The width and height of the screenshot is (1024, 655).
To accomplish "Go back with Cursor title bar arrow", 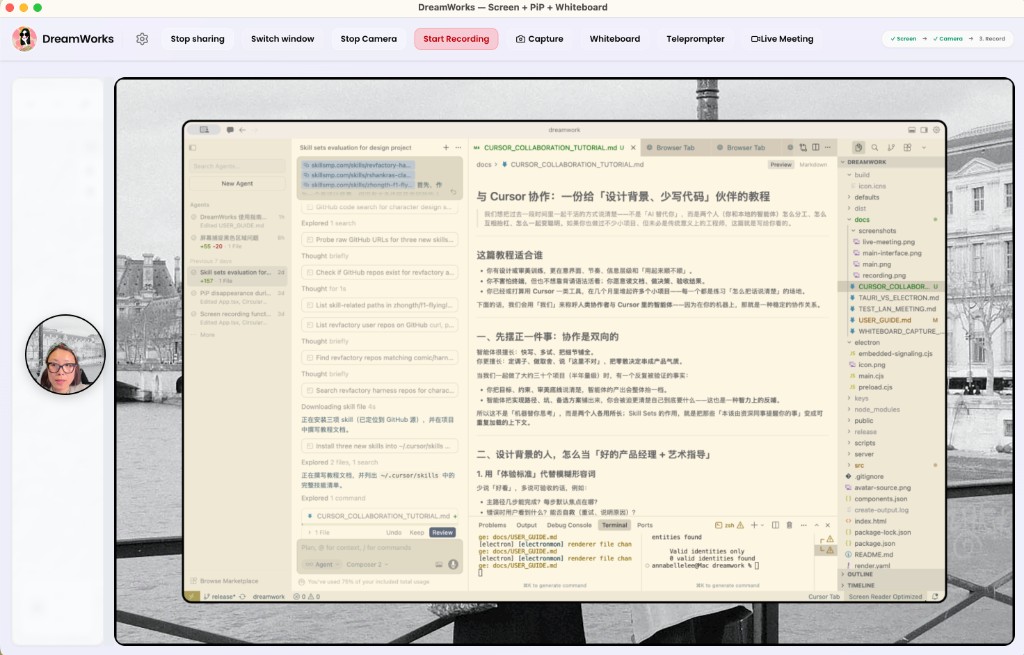I will 242,130.
